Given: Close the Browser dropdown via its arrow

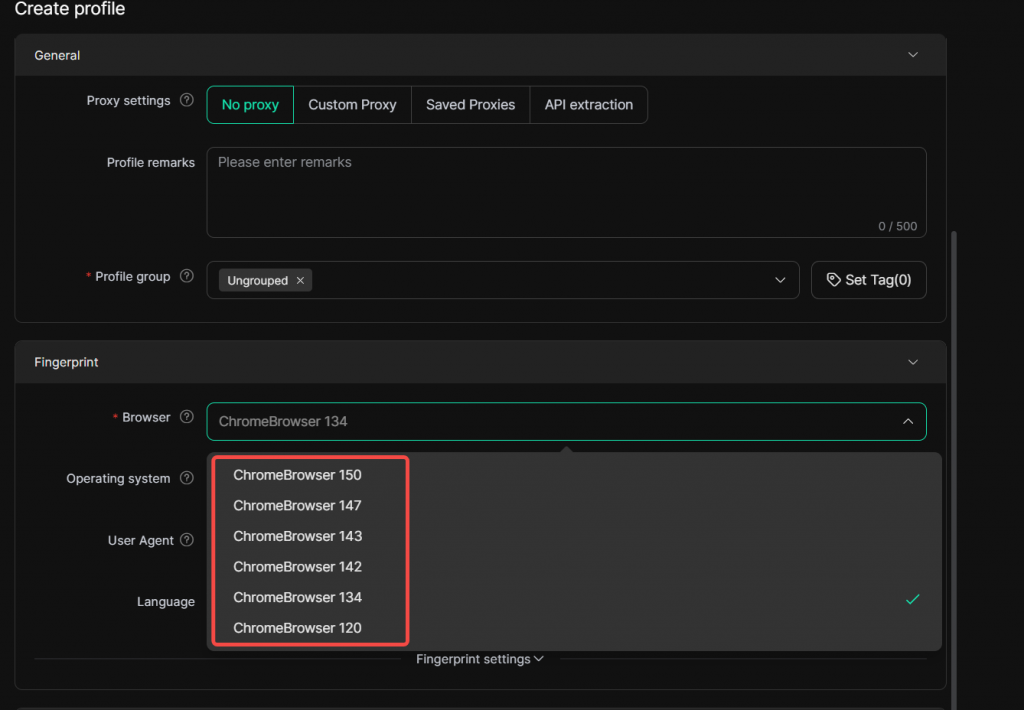Looking at the screenshot, I should [908, 421].
